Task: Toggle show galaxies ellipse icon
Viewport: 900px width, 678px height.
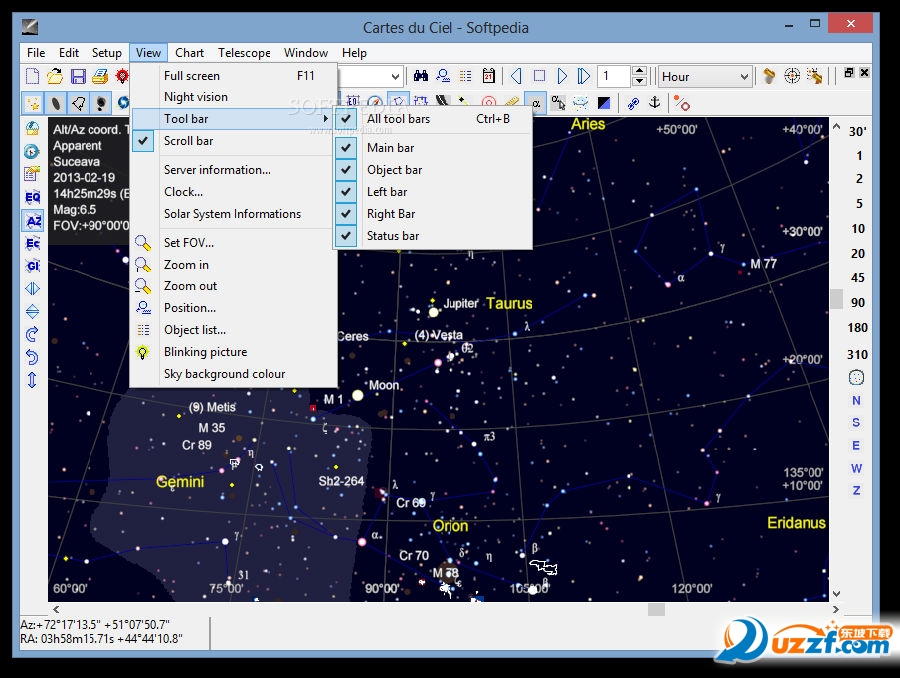Action: pyautogui.click(x=56, y=103)
